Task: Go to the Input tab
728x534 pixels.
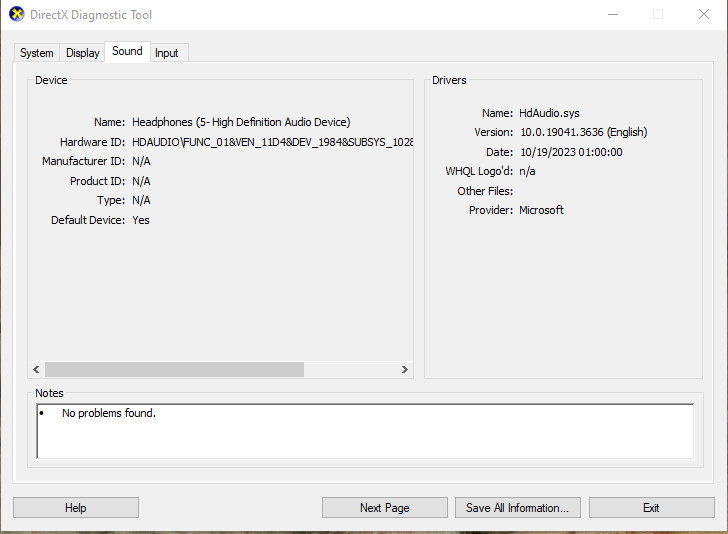Action: 167,53
